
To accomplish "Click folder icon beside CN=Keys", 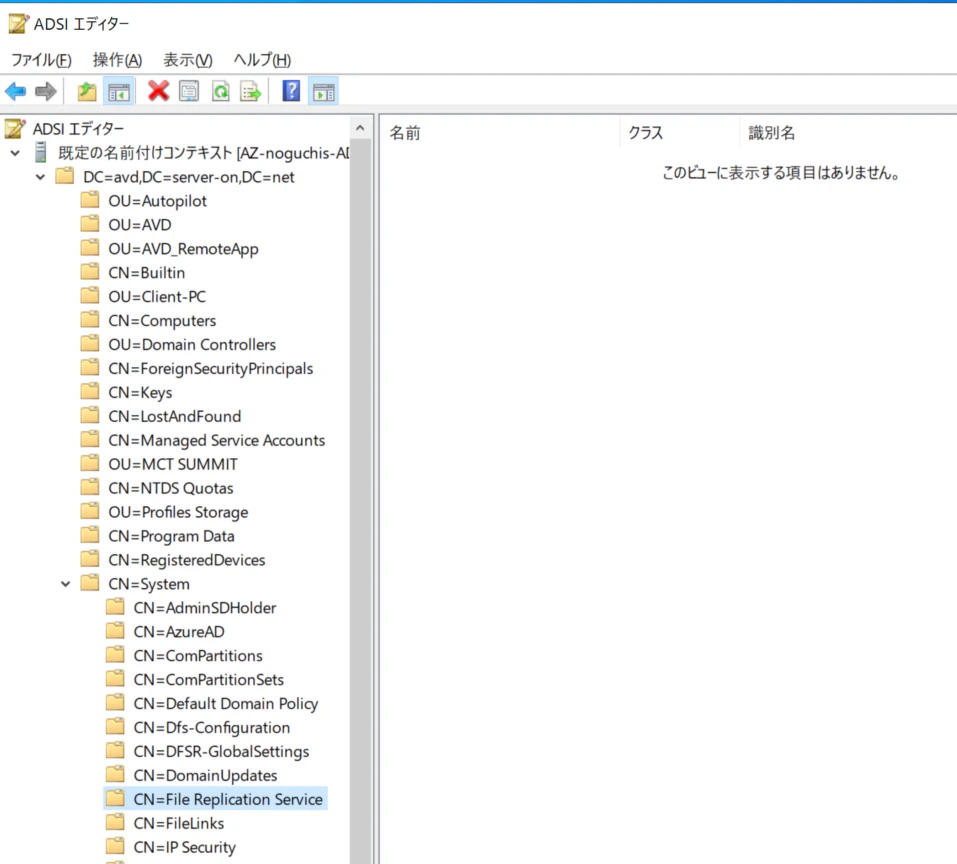I will 90,392.
